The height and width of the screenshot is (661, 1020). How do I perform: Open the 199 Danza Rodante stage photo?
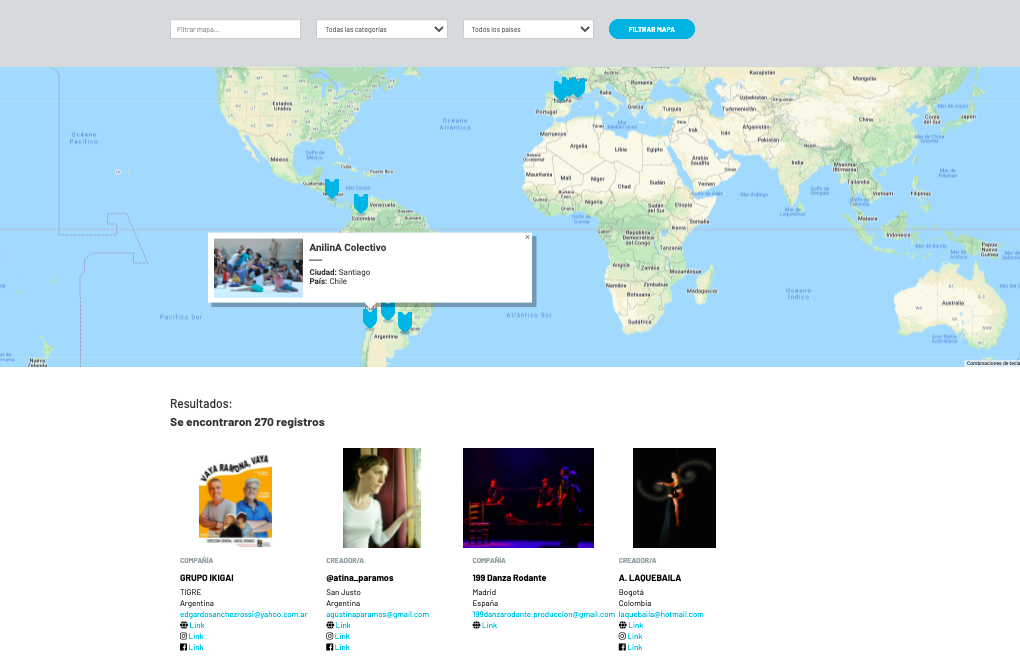tap(528, 498)
